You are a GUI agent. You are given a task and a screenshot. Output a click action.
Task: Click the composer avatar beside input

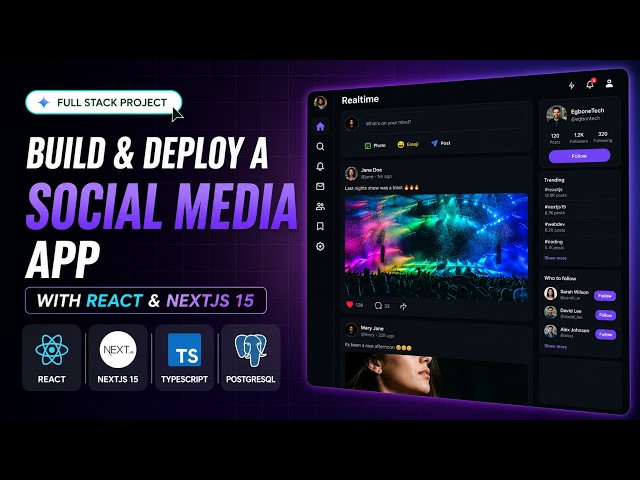(351, 123)
